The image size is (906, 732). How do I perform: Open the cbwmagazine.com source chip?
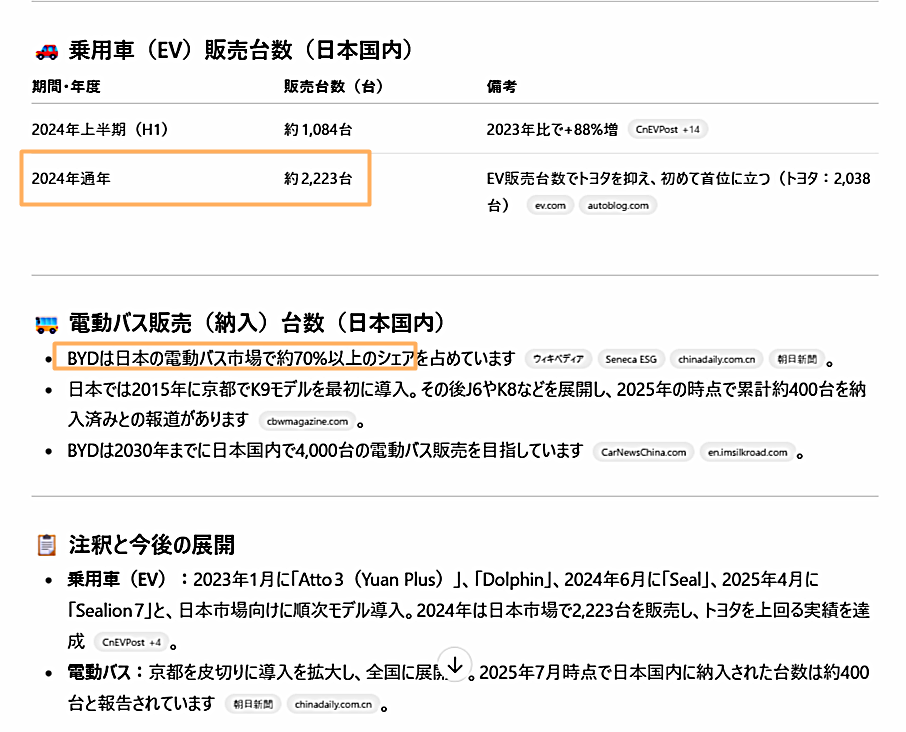click(x=306, y=421)
